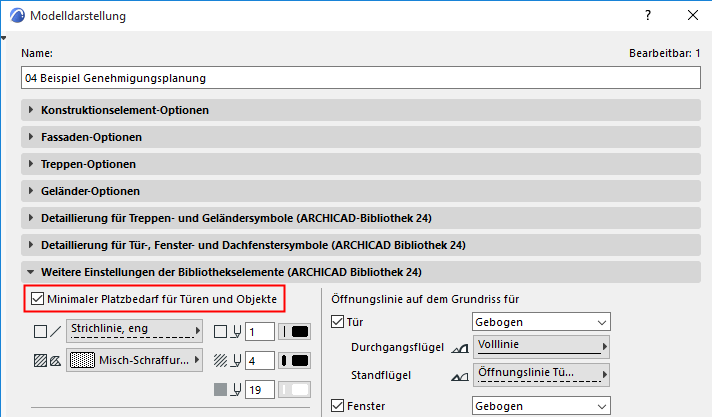Open the Volllinie line type picker

pyautogui.click(x=541, y=347)
